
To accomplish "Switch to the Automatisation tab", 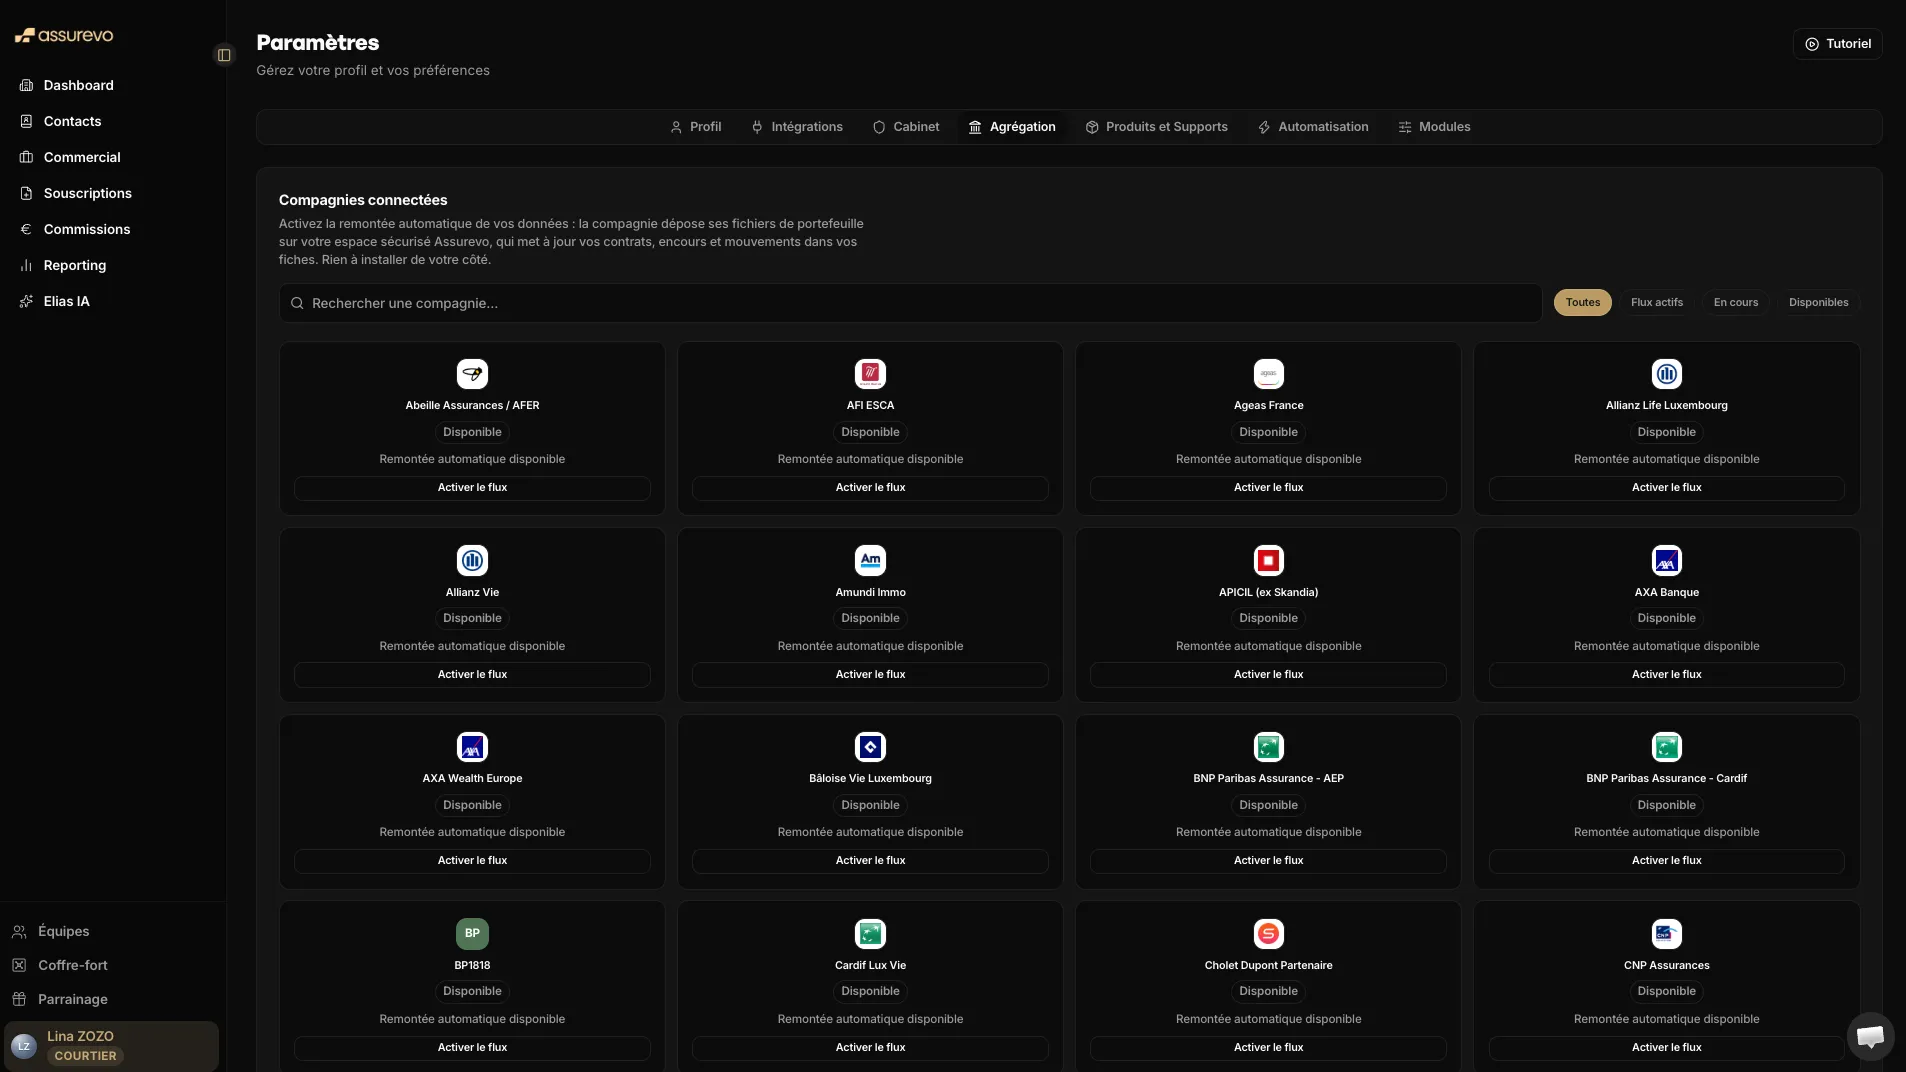I will point(1313,127).
